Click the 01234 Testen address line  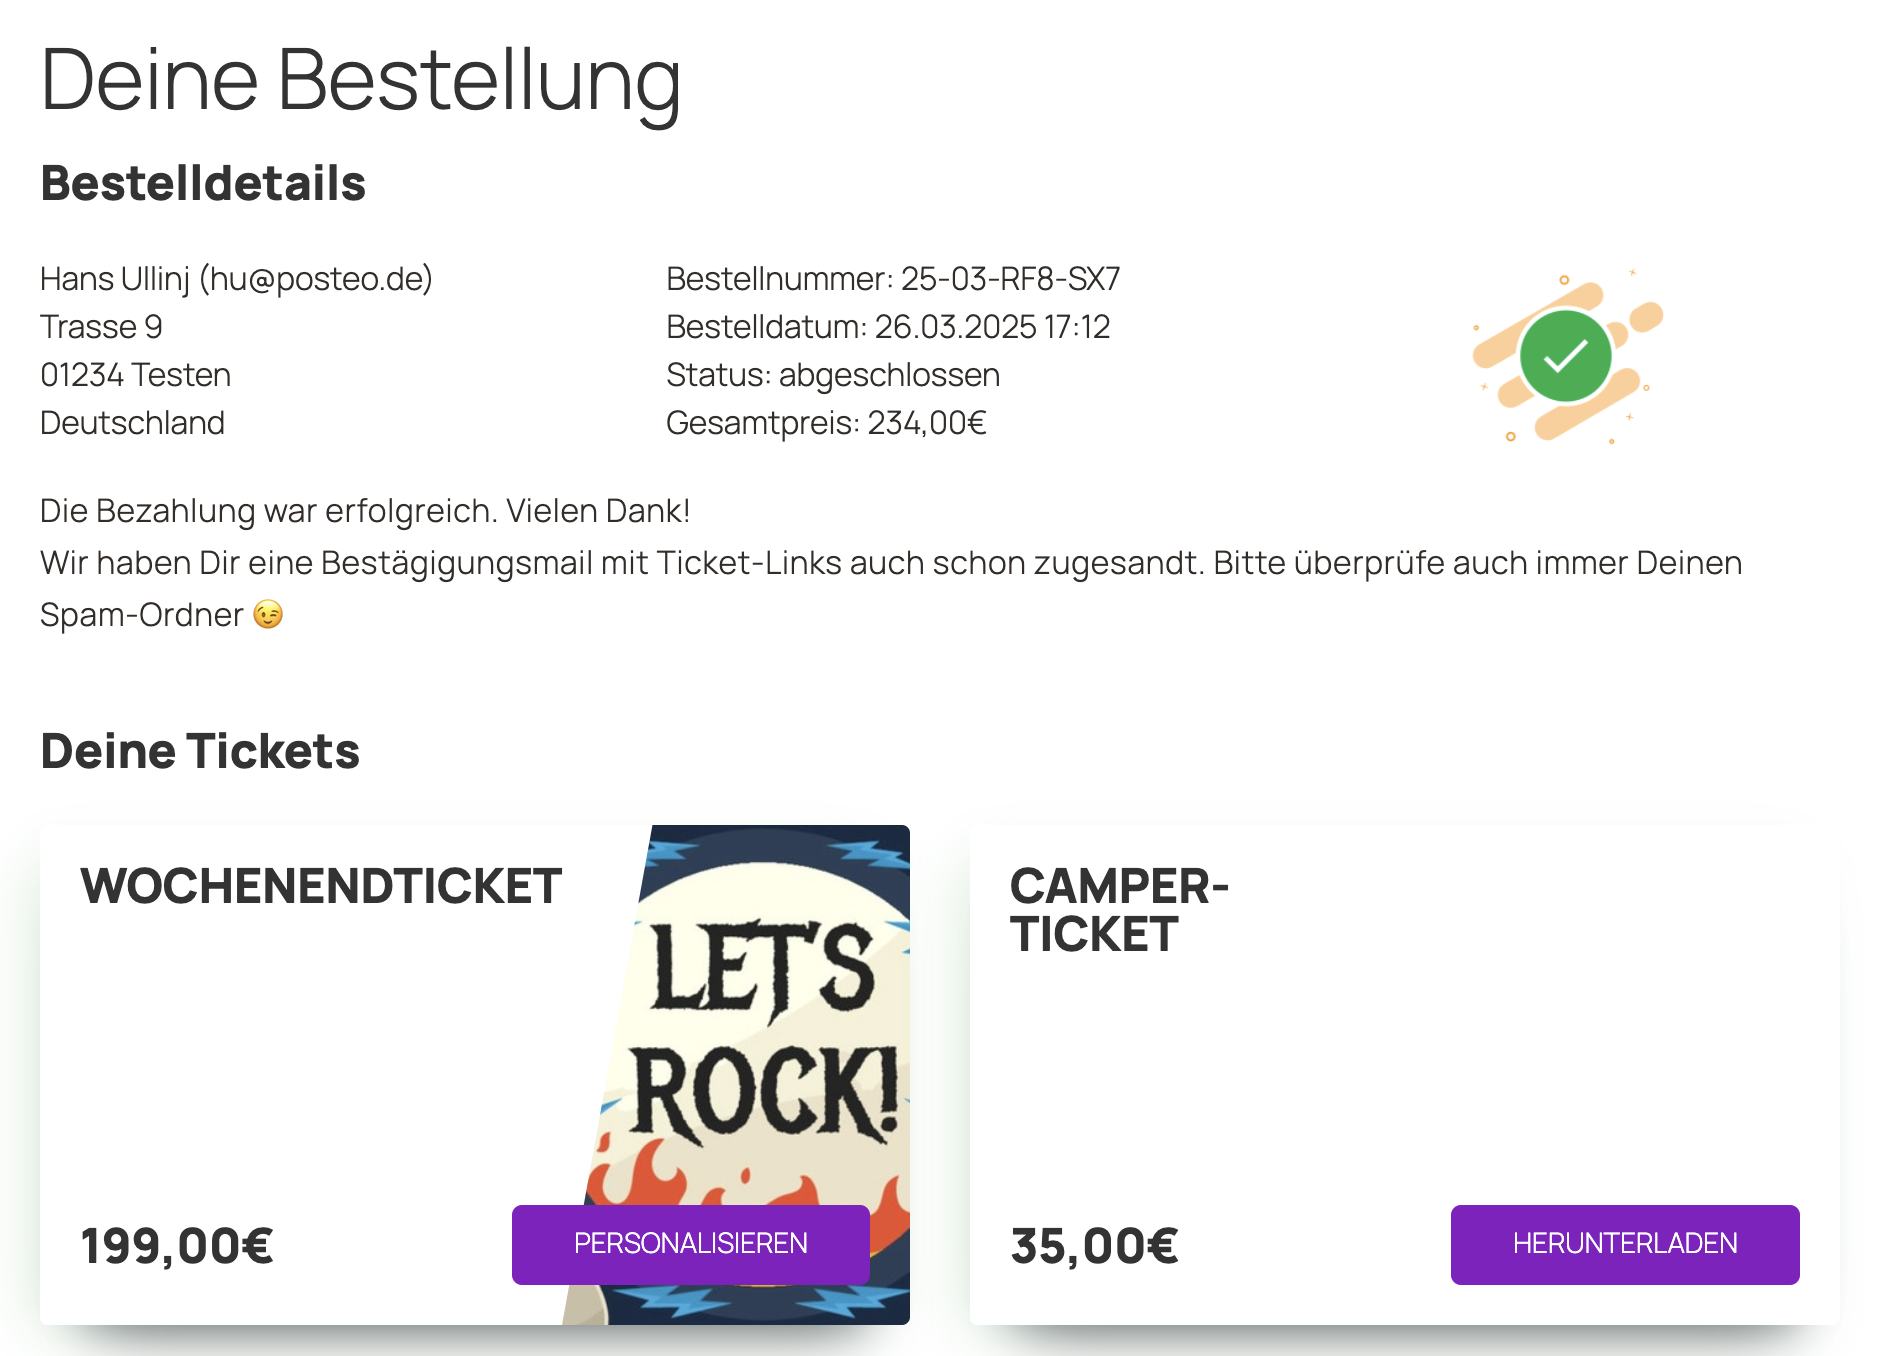tap(135, 375)
